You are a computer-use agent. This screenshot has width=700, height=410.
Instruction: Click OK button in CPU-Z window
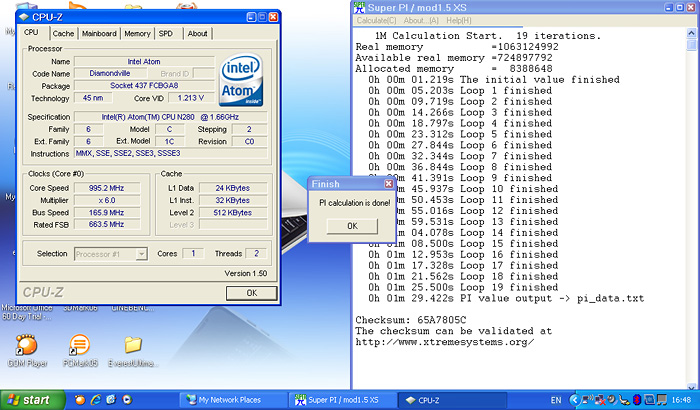(x=251, y=293)
